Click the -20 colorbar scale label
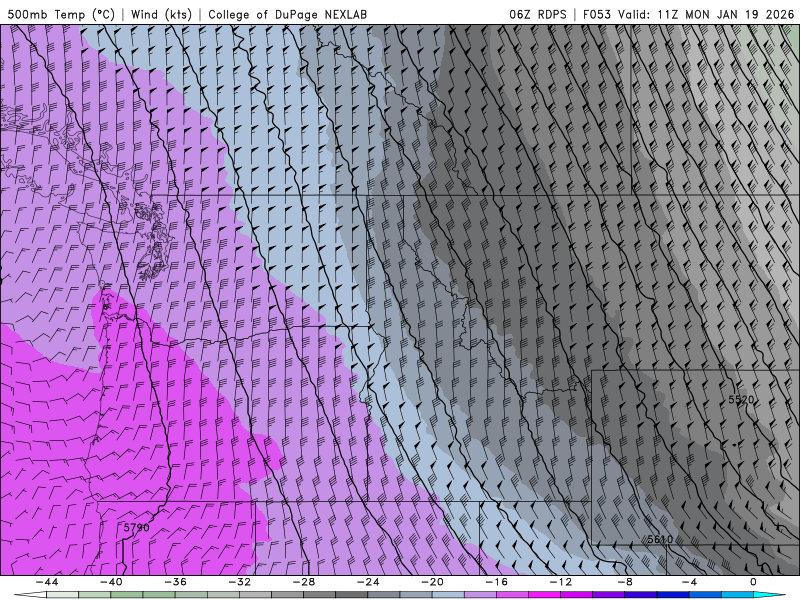The width and height of the screenshot is (800, 600). 432,582
